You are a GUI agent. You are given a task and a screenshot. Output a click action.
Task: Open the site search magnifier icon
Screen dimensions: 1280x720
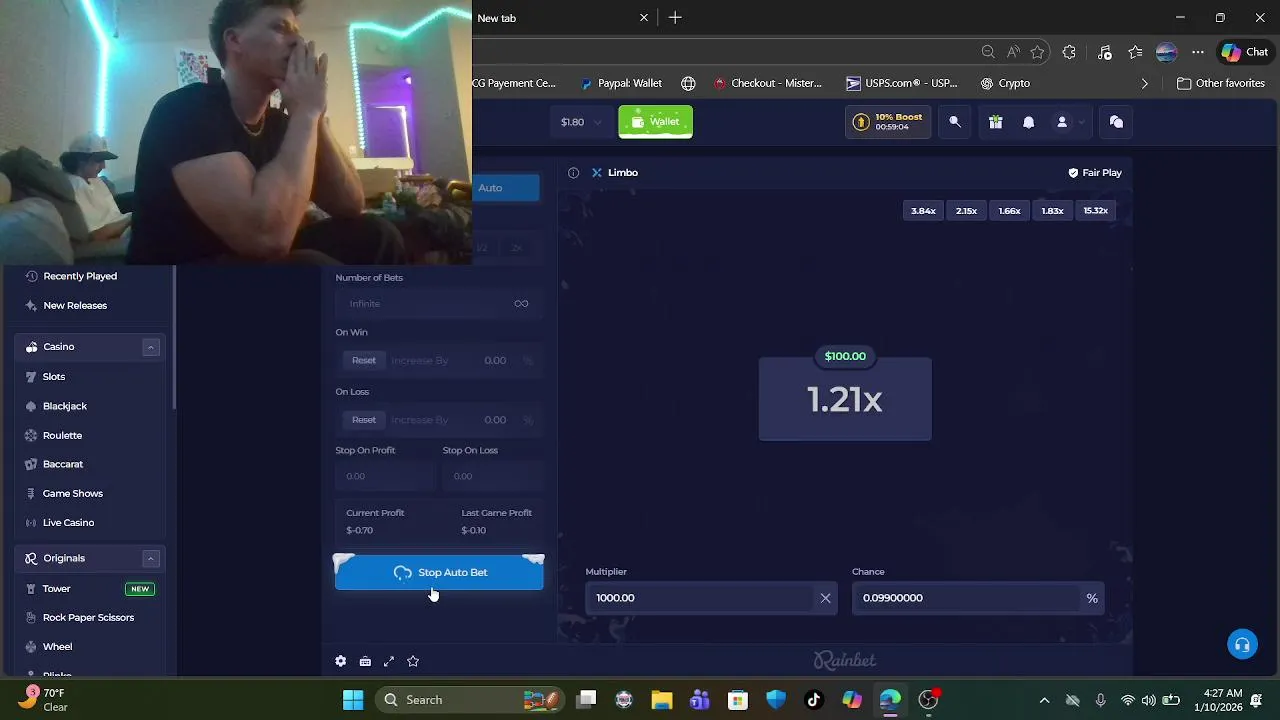coord(955,122)
